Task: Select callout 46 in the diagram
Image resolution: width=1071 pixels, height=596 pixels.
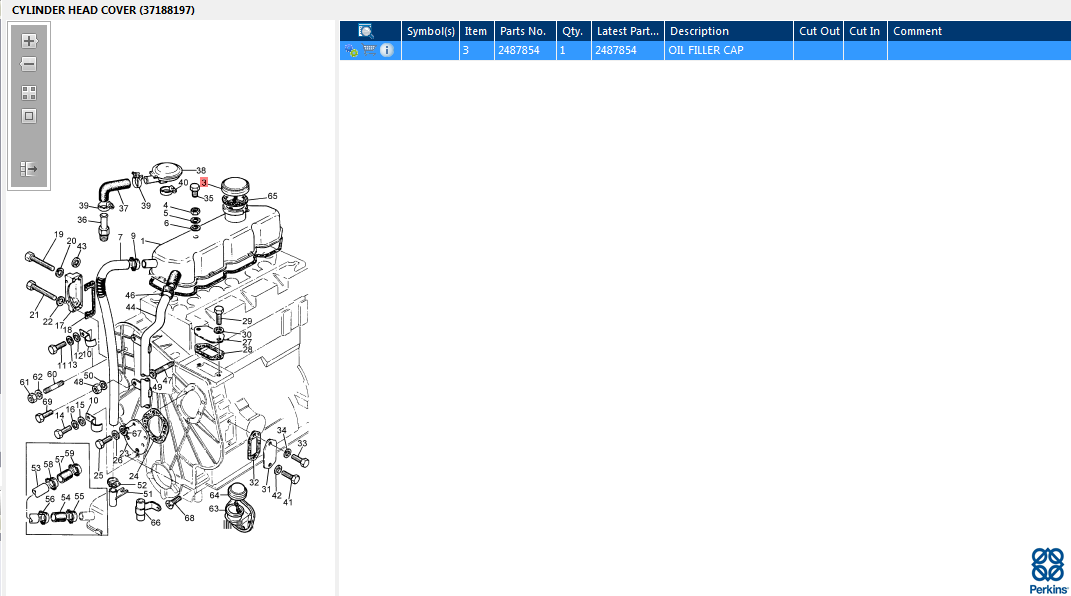Action: click(130, 296)
